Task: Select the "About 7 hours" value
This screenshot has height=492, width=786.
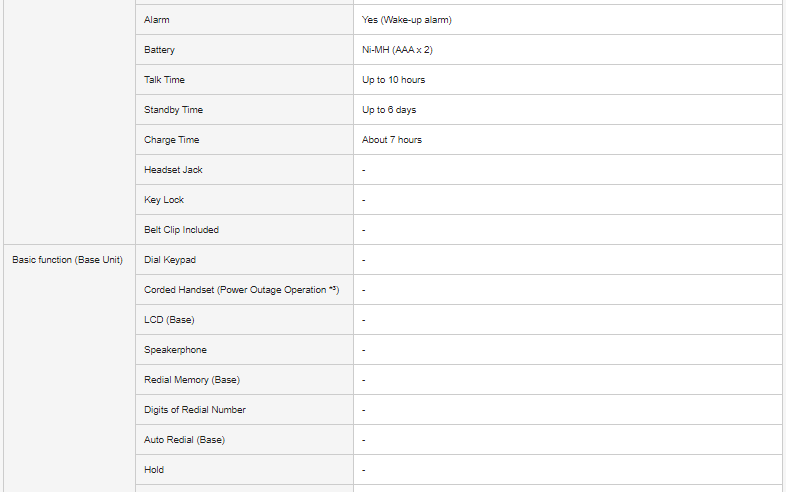Action: [392, 140]
